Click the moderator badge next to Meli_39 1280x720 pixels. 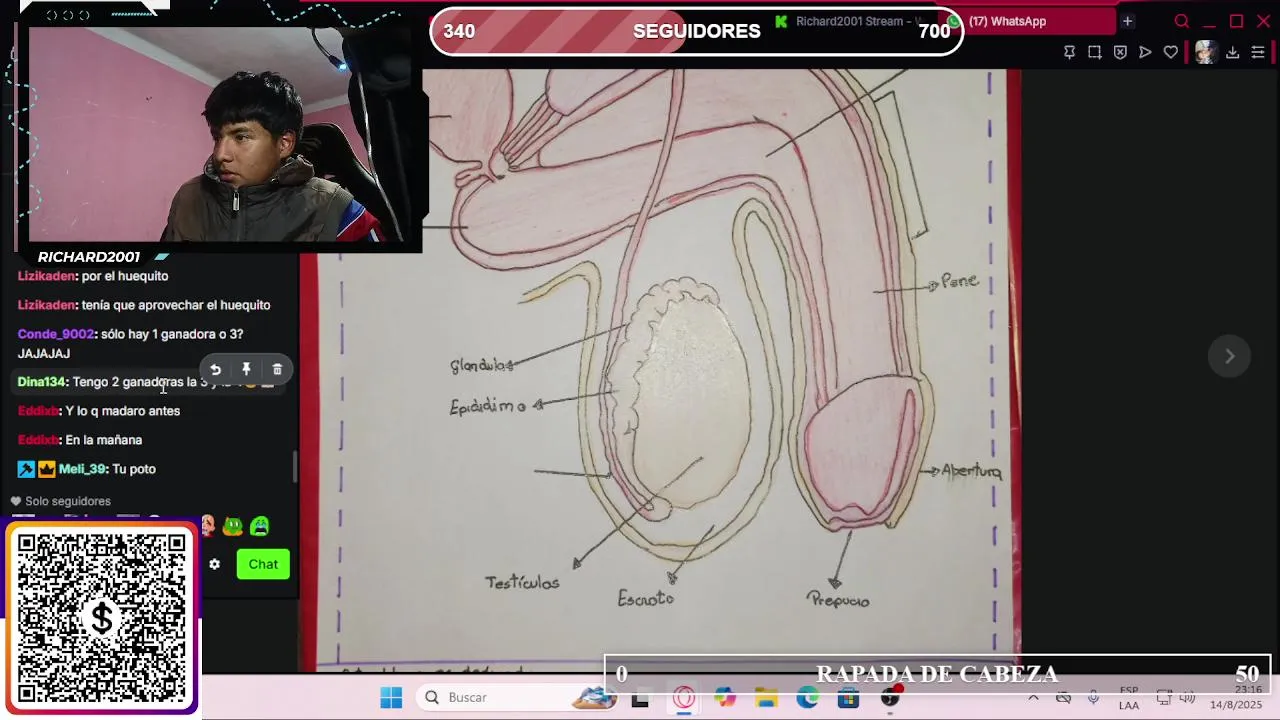pos(26,469)
